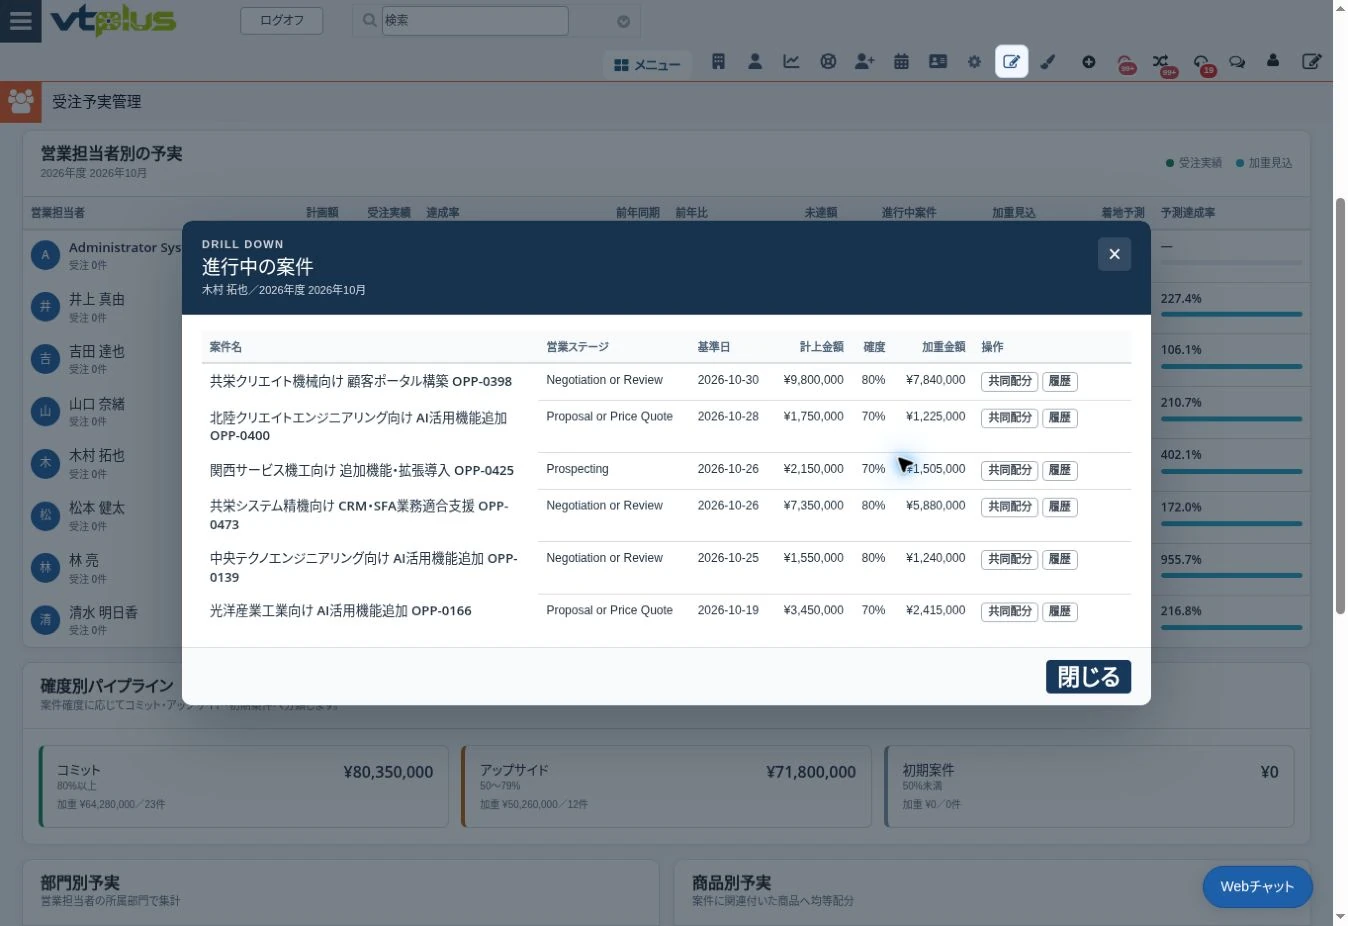
Task: Click the 営業ステージ column header
Action: [577, 347]
